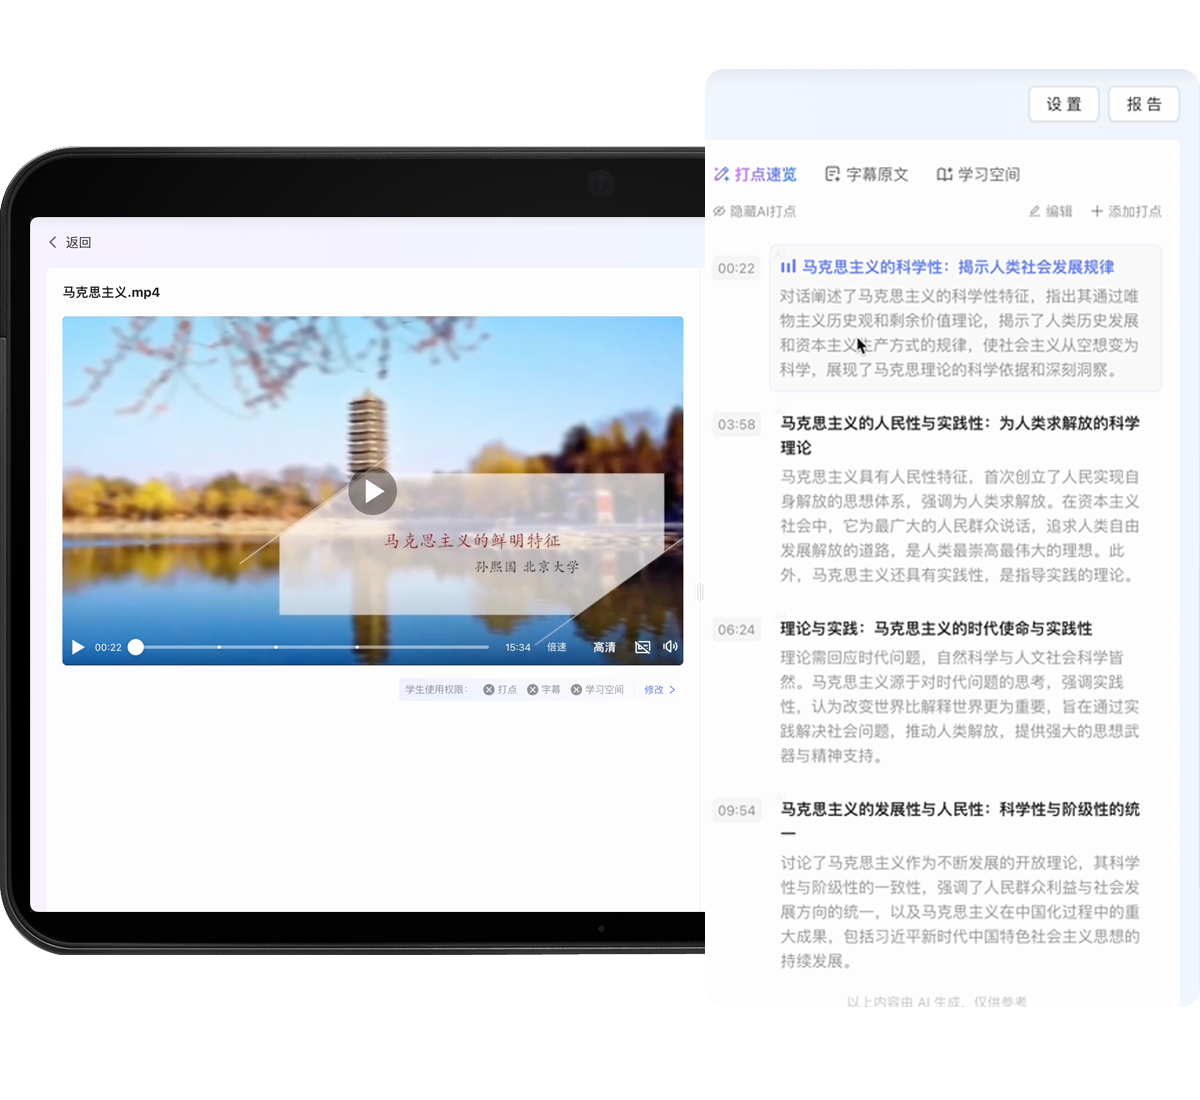Click the progress bar handle at 00:22

pyautogui.click(x=136, y=647)
